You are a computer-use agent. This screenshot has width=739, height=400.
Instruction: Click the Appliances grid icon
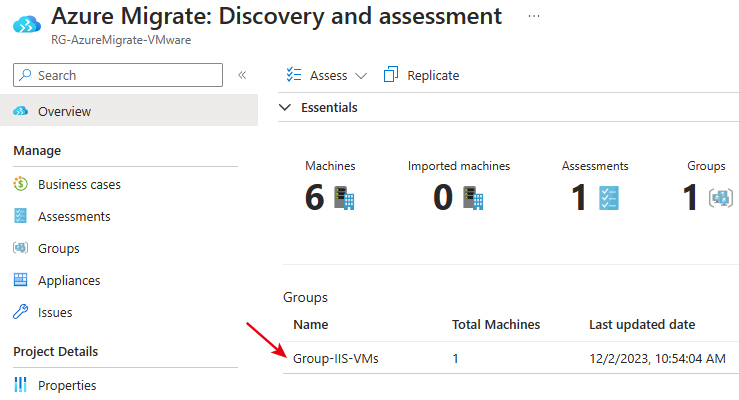[x=21, y=280]
